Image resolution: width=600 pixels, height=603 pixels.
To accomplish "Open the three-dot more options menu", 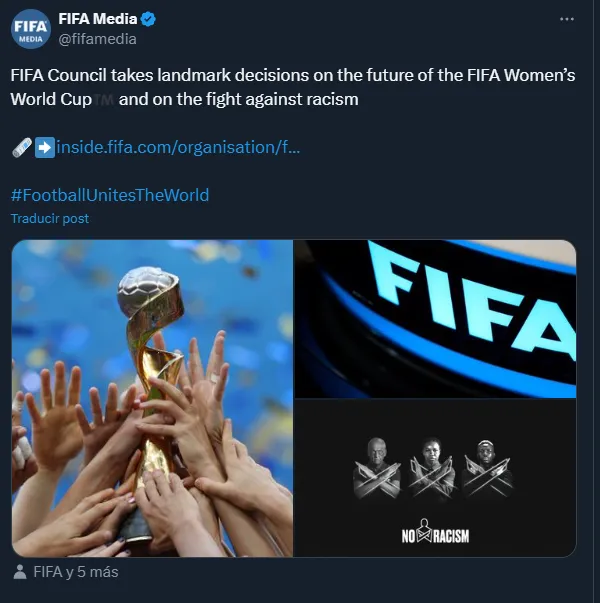I will 568,19.
